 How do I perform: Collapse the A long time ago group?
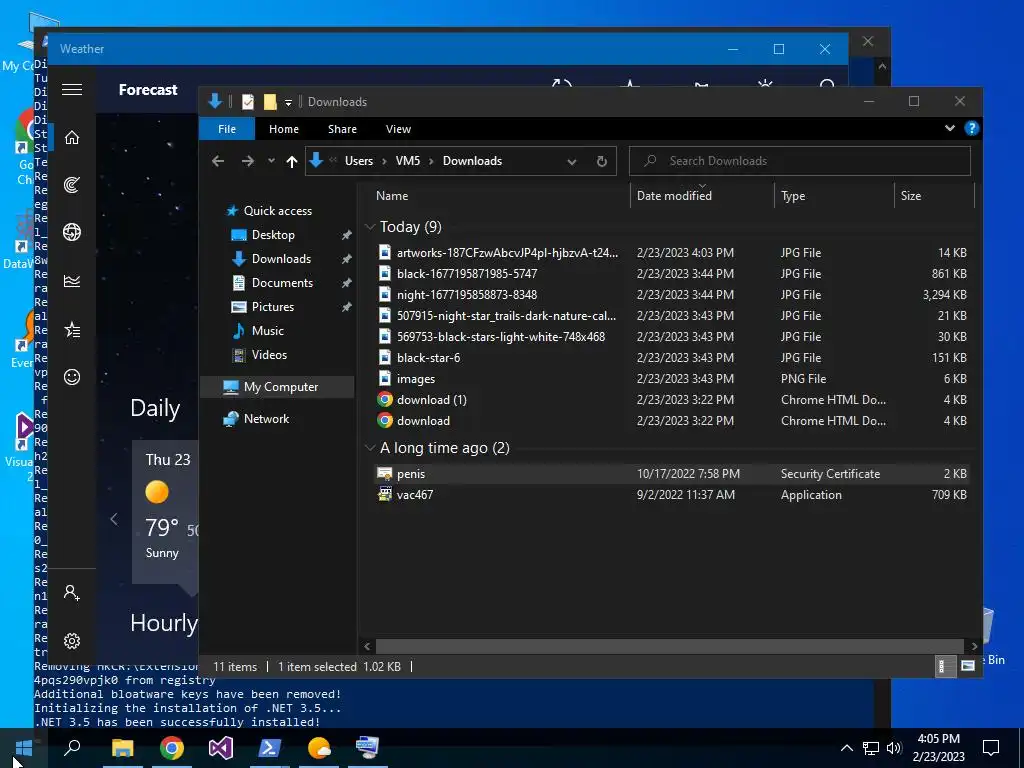[x=370, y=447]
